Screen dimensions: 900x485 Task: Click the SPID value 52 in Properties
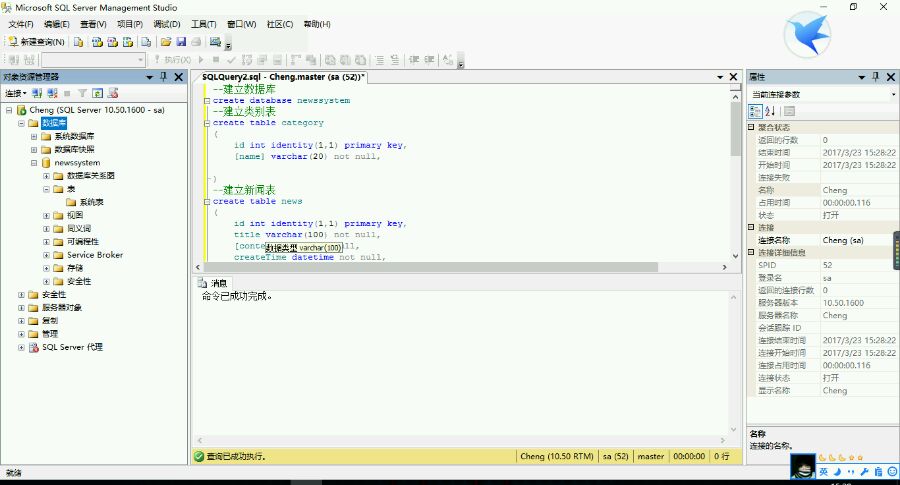point(827,265)
